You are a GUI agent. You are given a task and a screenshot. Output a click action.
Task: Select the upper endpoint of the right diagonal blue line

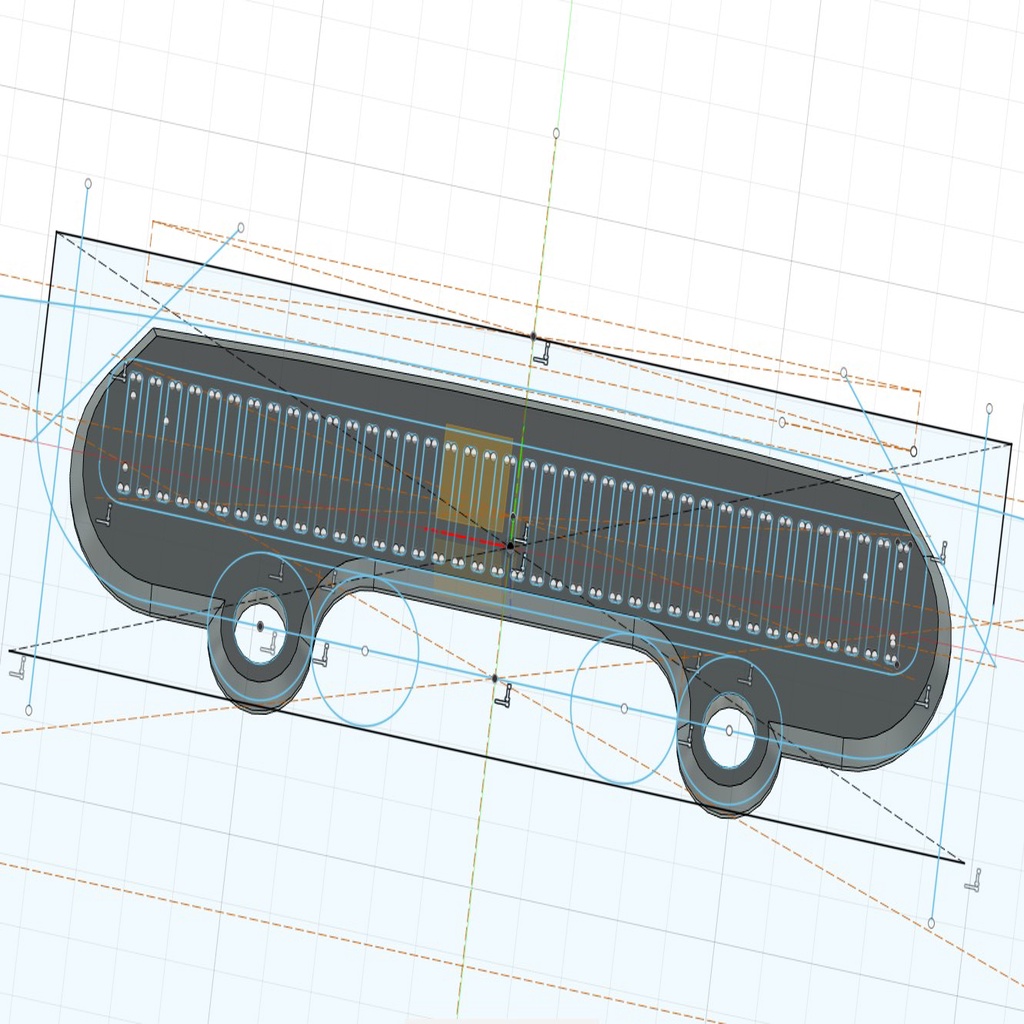[x=844, y=372]
